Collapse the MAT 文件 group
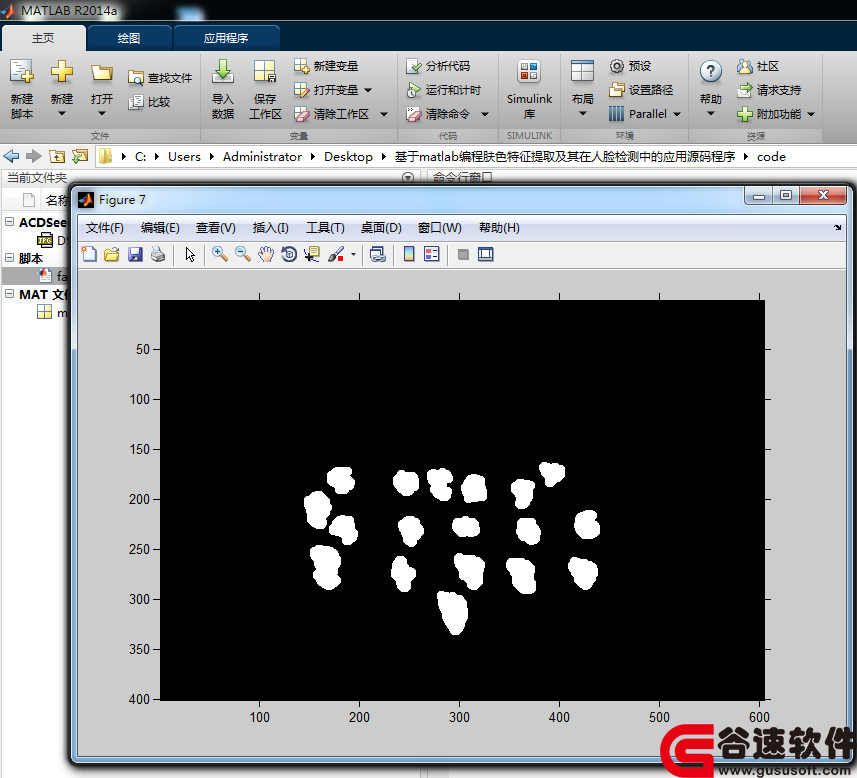Image resolution: width=857 pixels, height=778 pixels. [9, 294]
